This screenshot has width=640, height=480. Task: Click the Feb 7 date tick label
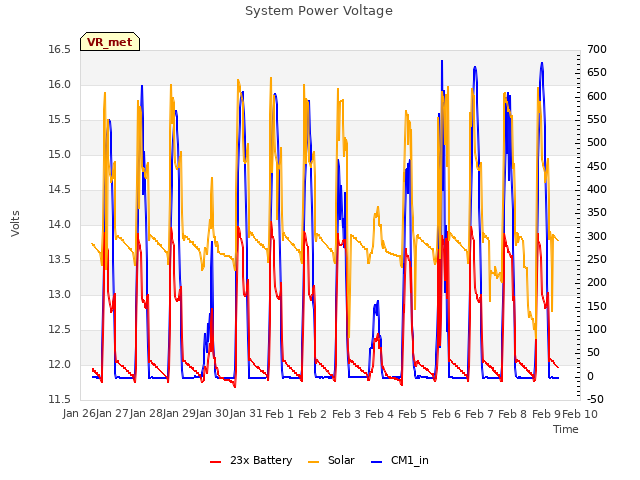(x=480, y=414)
